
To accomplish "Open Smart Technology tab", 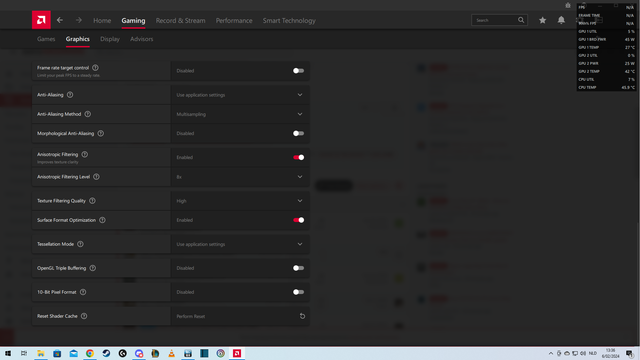I will click(x=289, y=20).
